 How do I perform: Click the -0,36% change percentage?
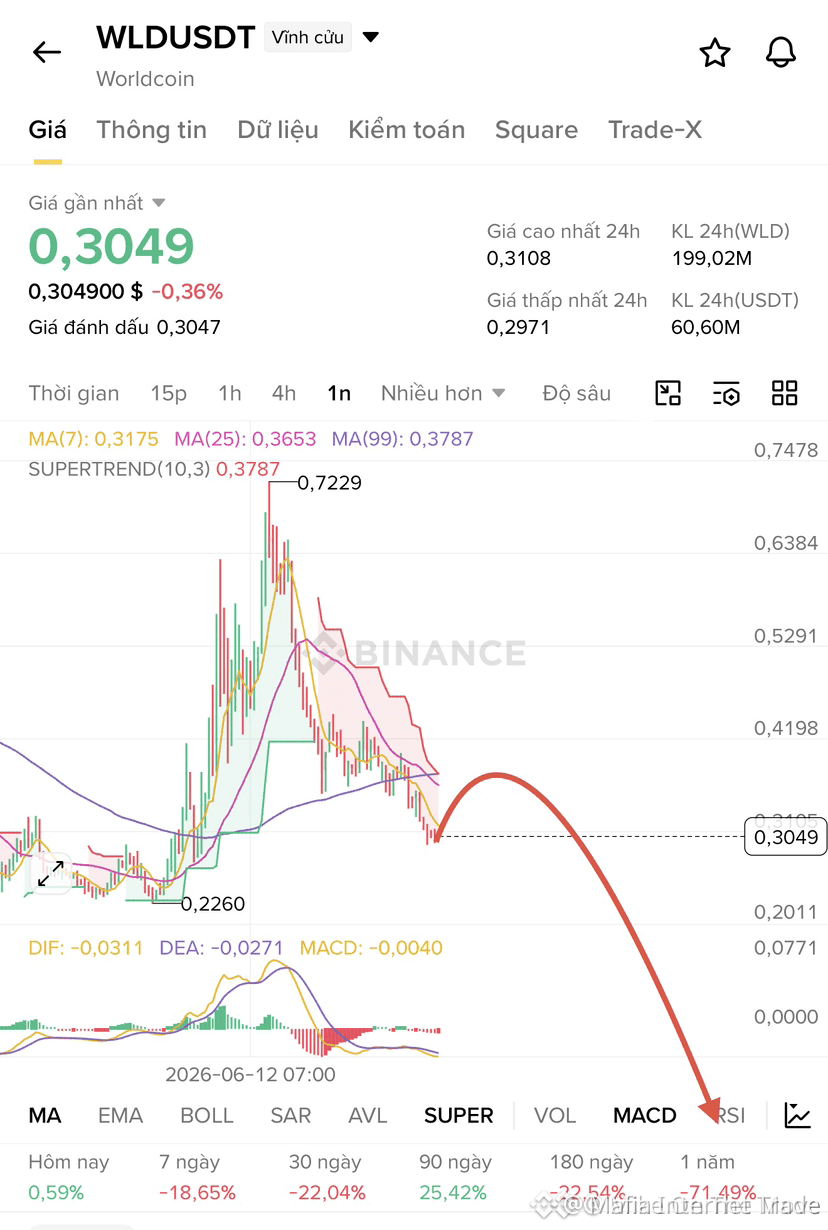(187, 292)
